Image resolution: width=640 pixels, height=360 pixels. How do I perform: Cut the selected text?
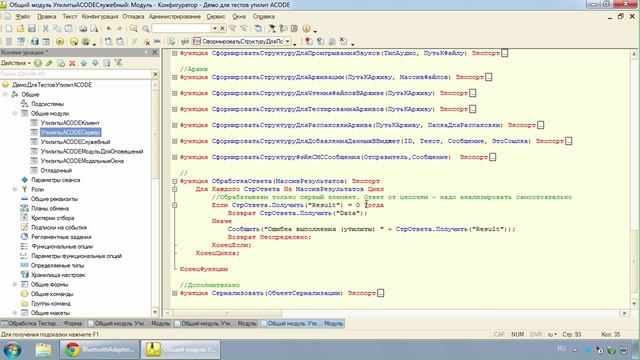click(x=46, y=29)
